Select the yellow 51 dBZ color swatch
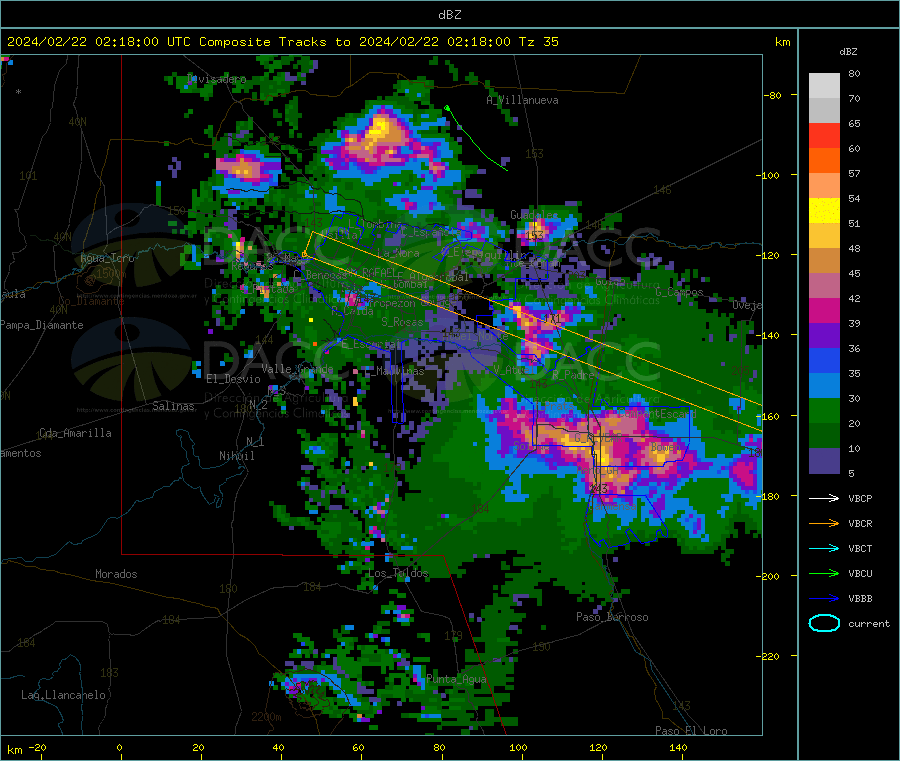 (x=824, y=211)
